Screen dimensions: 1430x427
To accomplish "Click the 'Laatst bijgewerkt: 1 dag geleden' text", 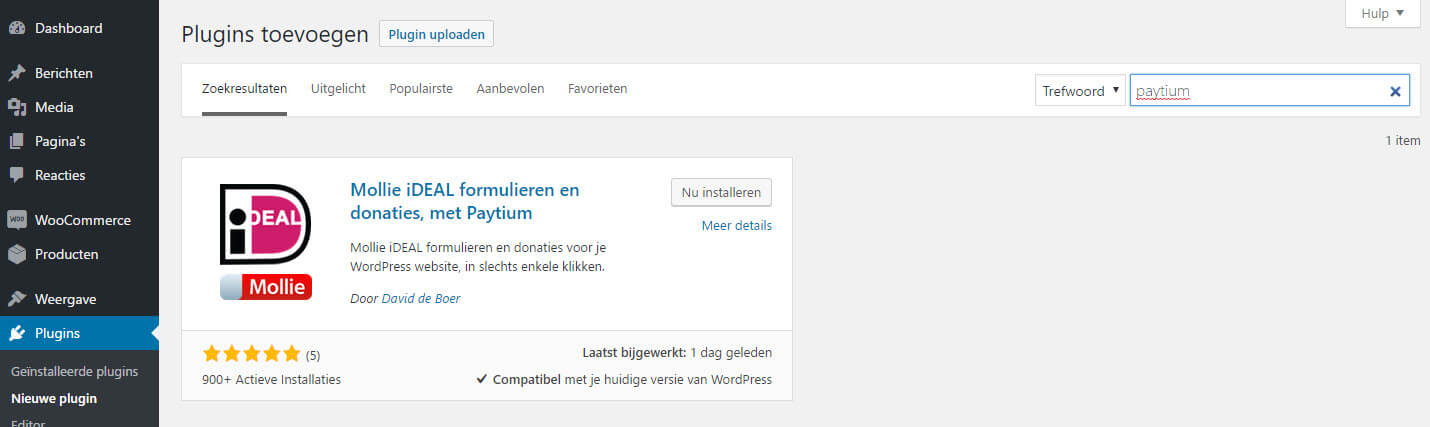I will click(677, 353).
